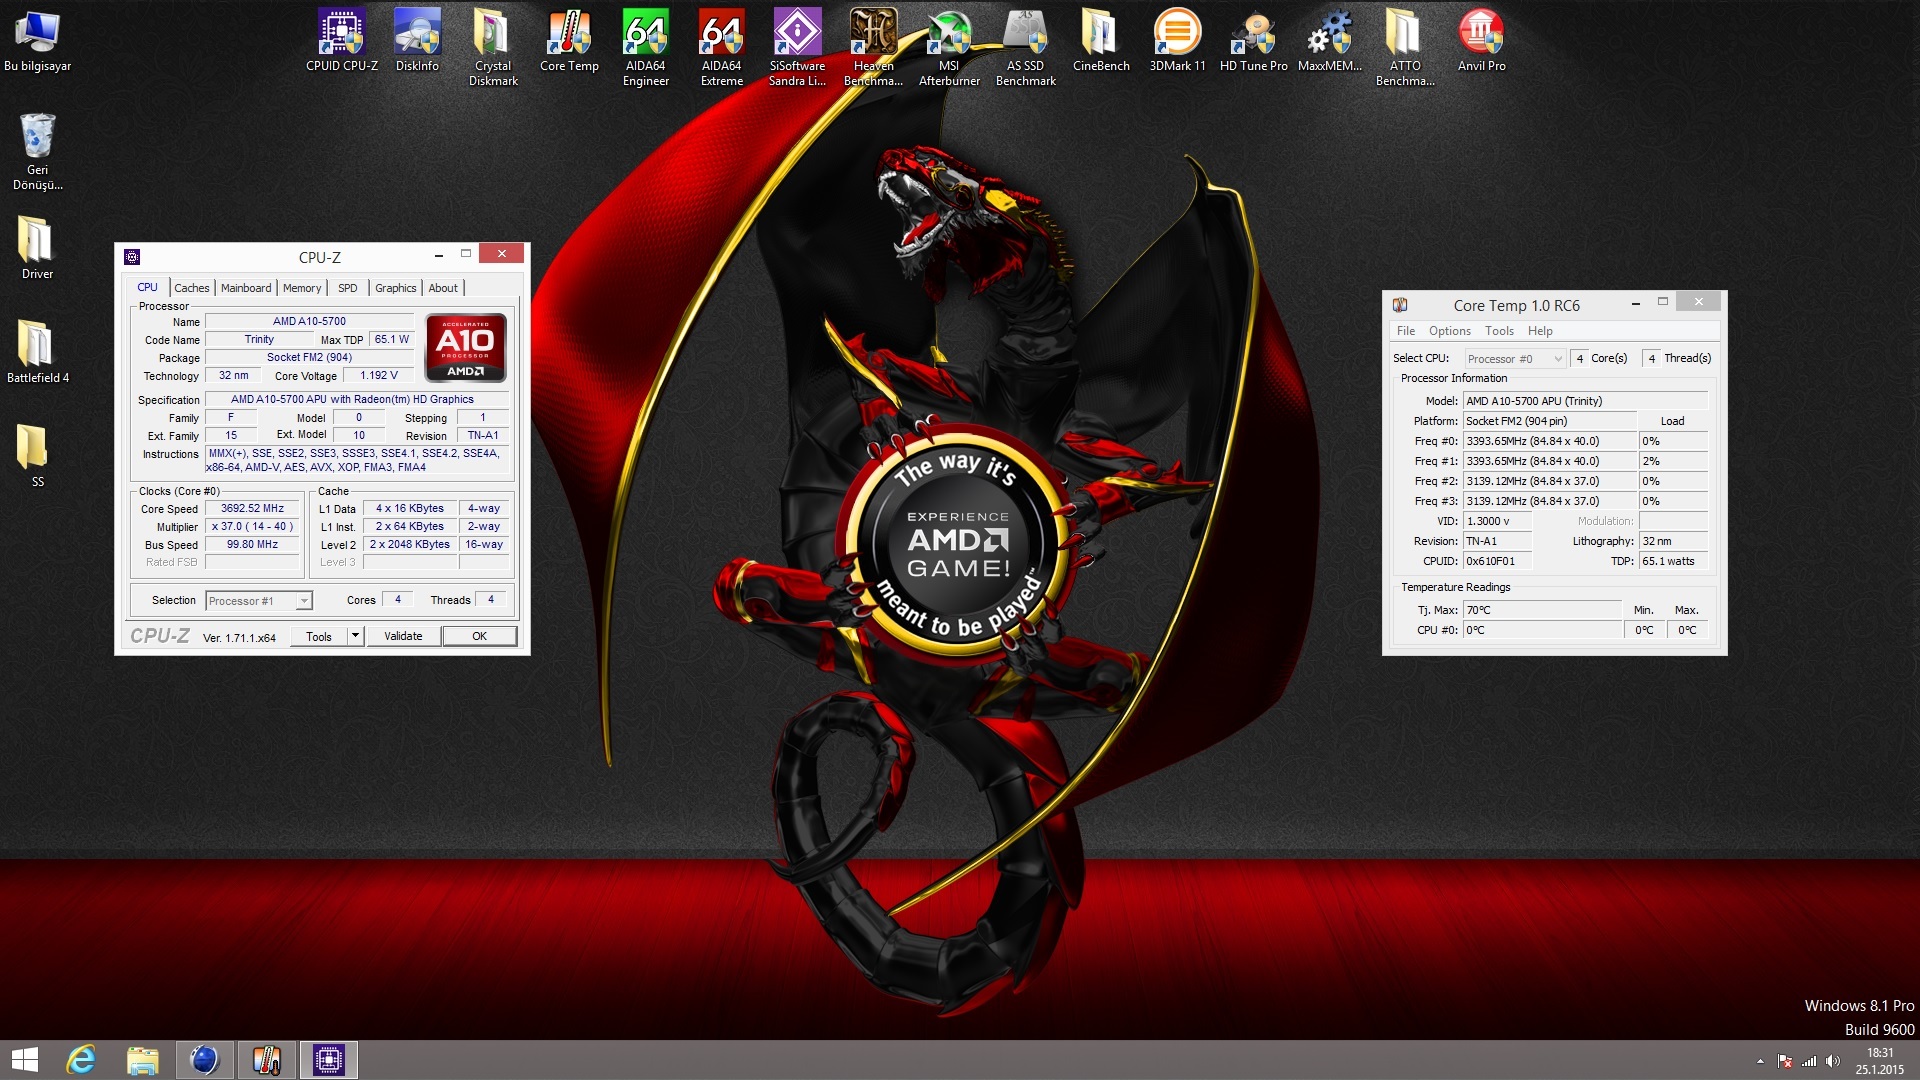This screenshot has height=1080, width=1920.
Task: Launch Core Temp desktop shortcut
Action: (x=569, y=40)
